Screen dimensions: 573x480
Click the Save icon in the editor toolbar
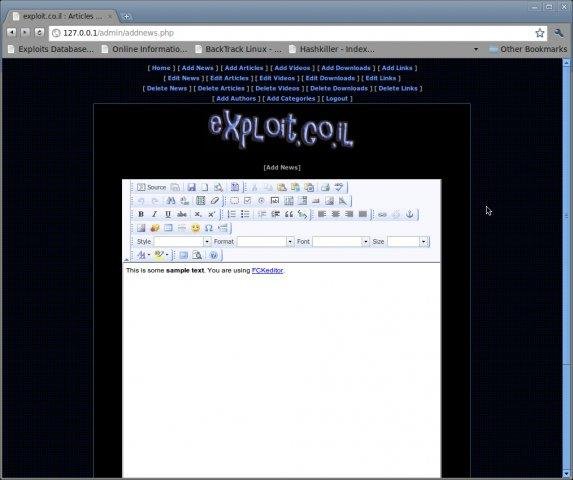pos(191,187)
